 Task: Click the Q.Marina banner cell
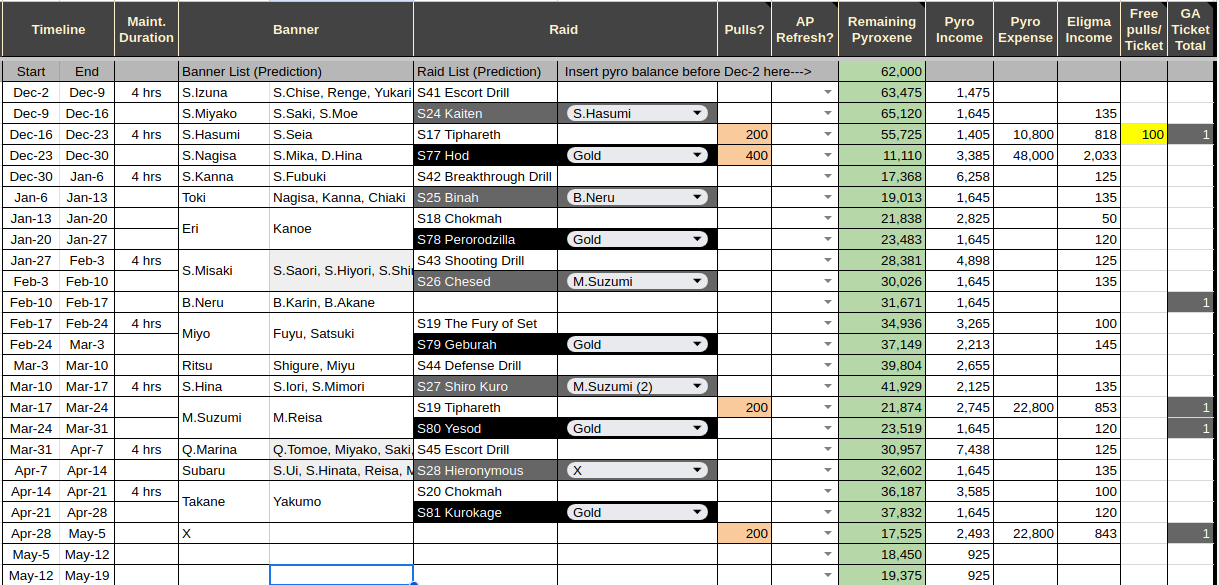point(224,449)
